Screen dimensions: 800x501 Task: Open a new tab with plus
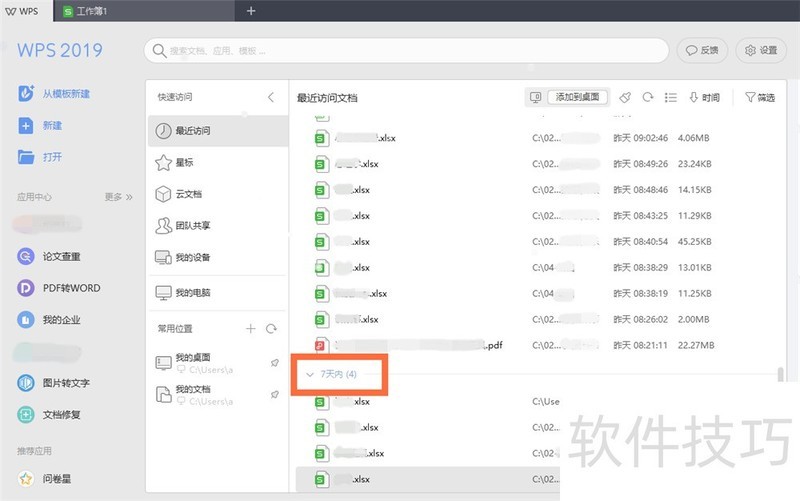coord(251,11)
